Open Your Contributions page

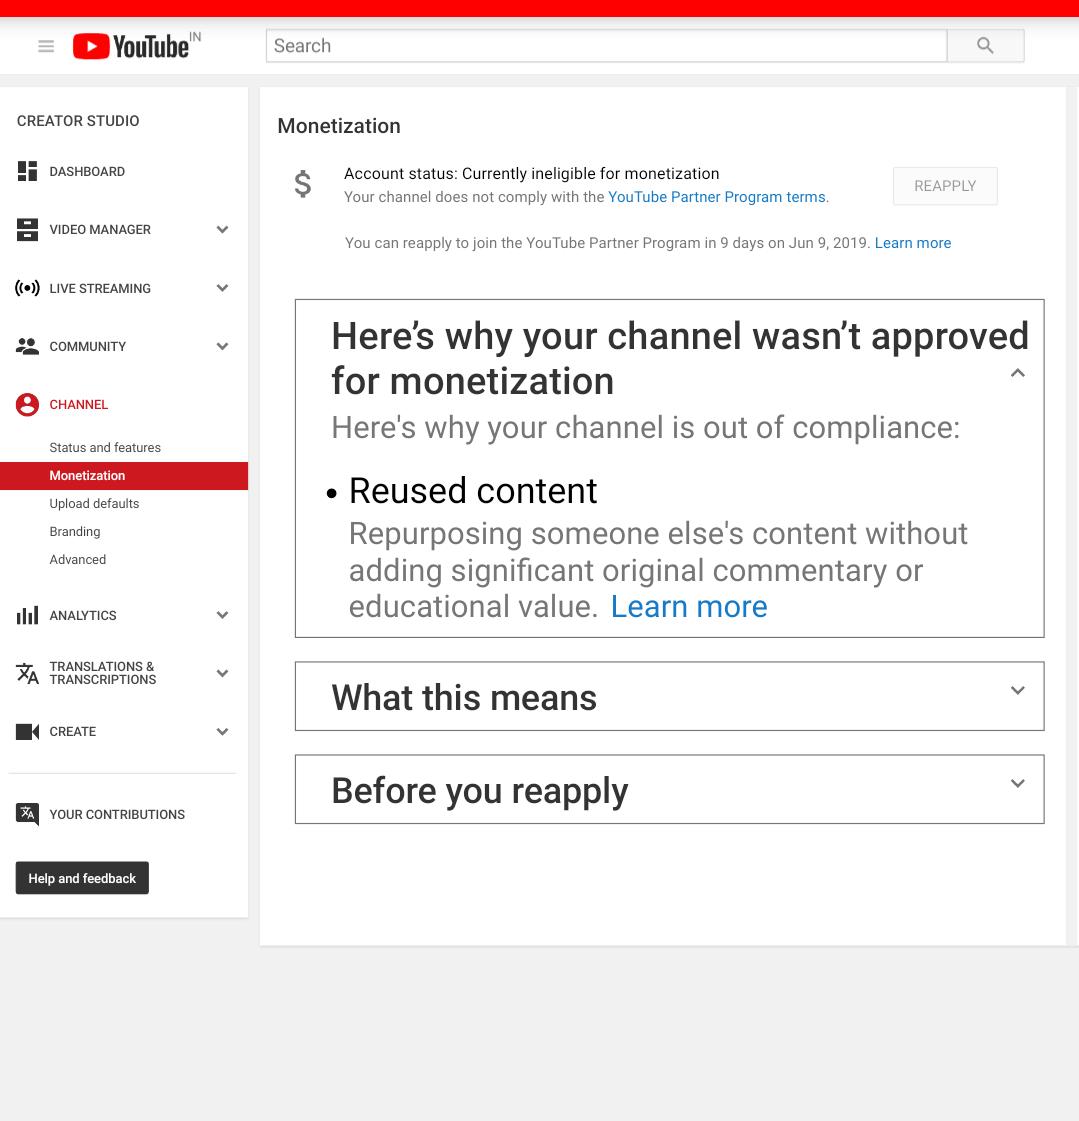tap(117, 814)
